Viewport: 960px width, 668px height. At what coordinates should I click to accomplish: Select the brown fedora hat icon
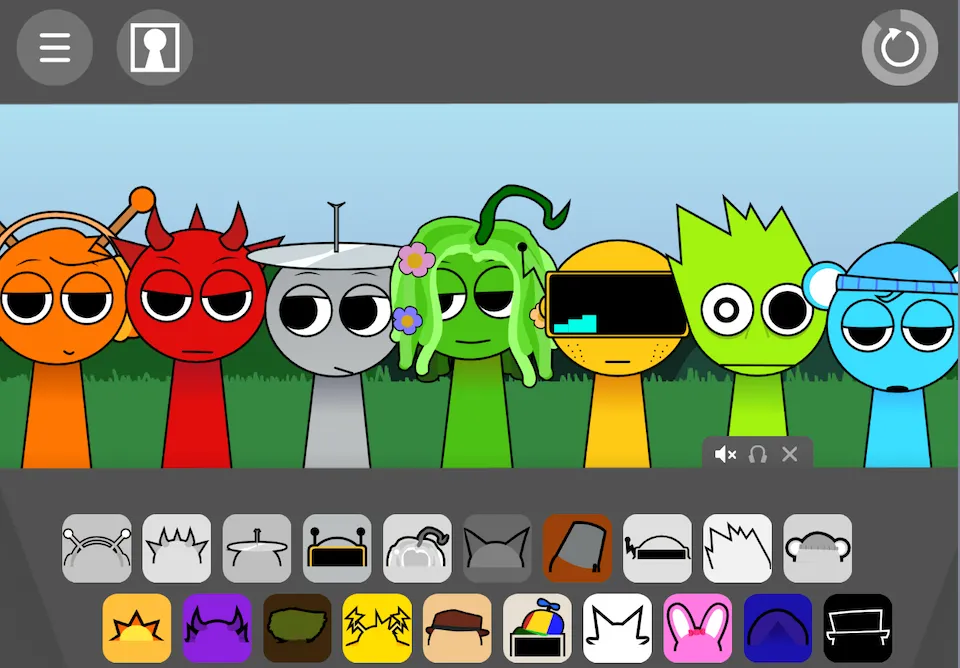[457, 628]
